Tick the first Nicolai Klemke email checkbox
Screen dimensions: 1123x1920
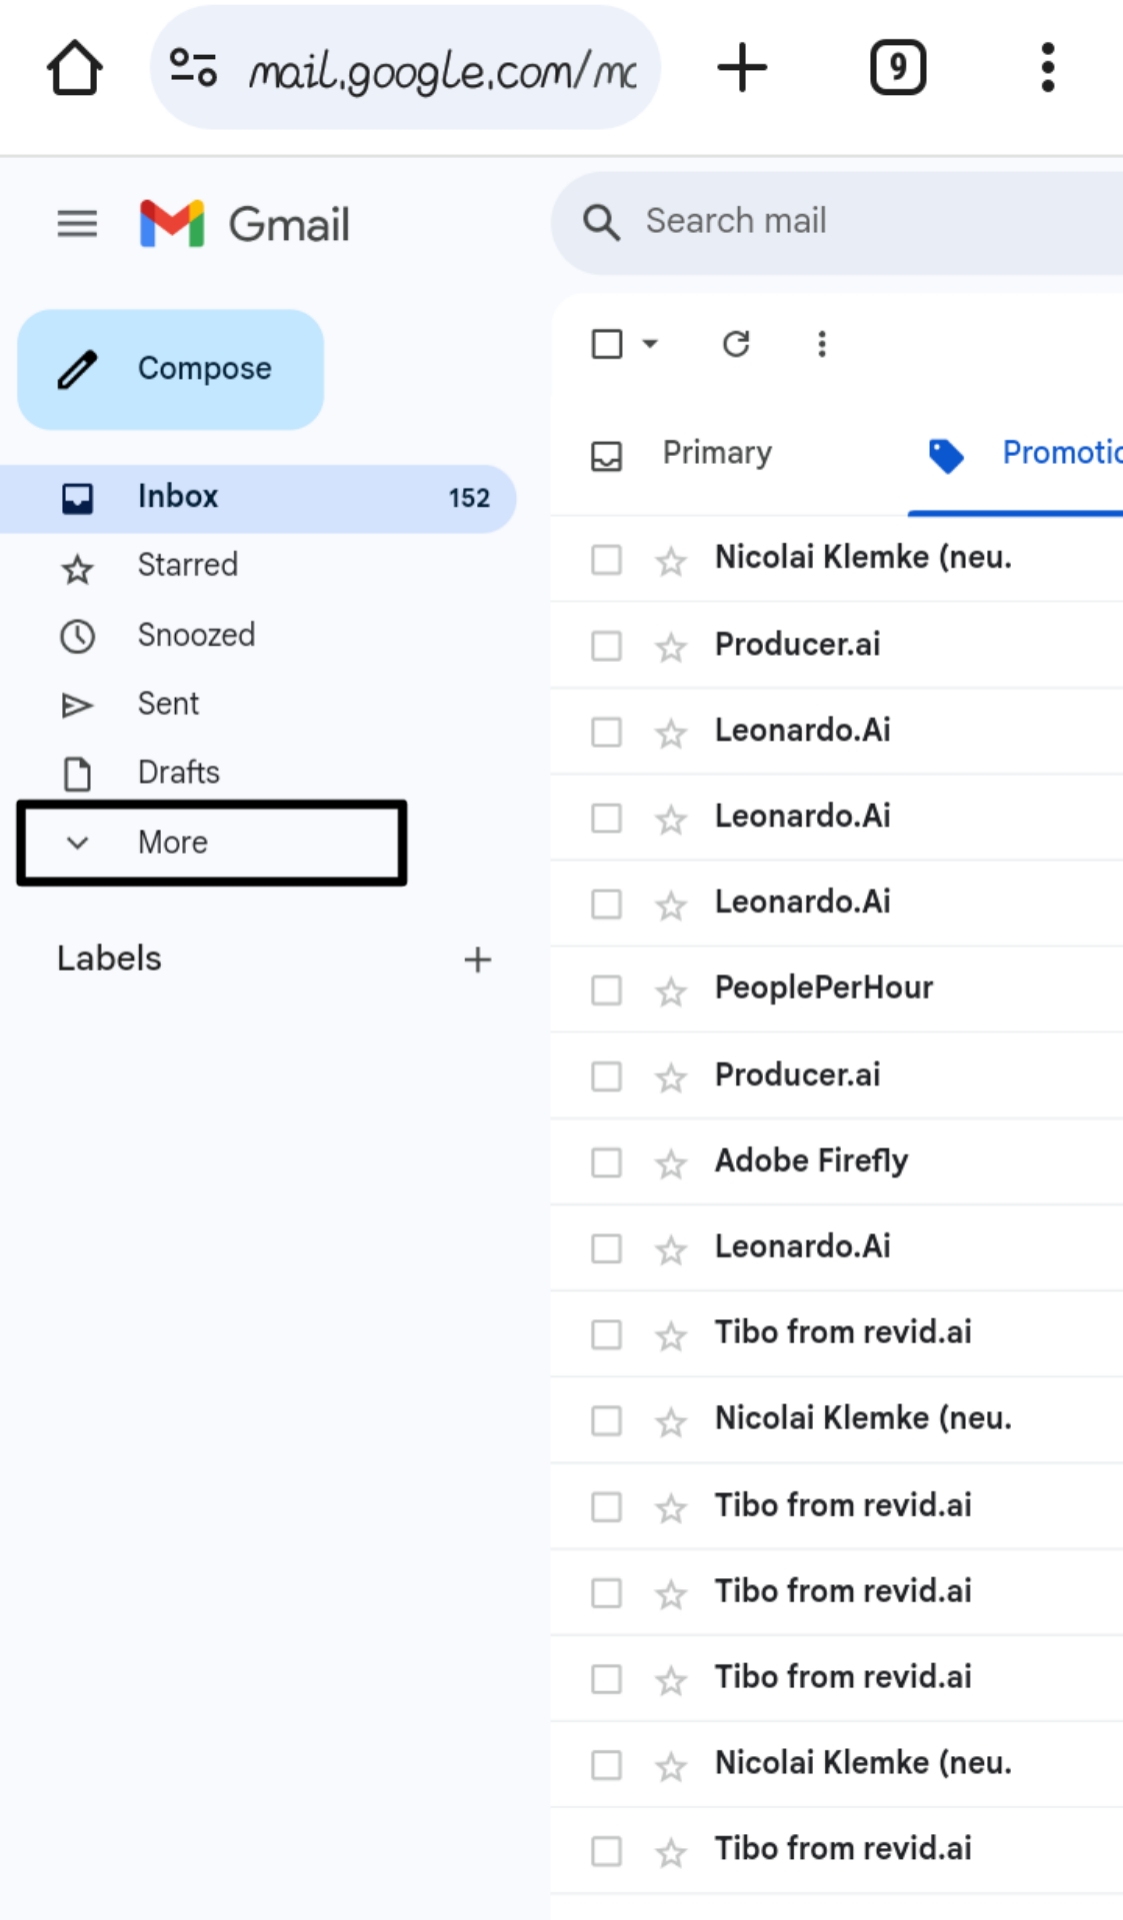606,559
